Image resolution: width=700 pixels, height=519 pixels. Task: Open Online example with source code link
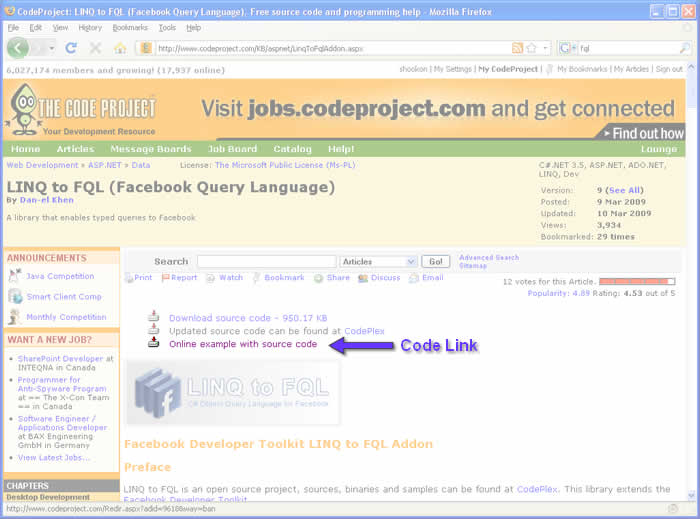(x=243, y=344)
